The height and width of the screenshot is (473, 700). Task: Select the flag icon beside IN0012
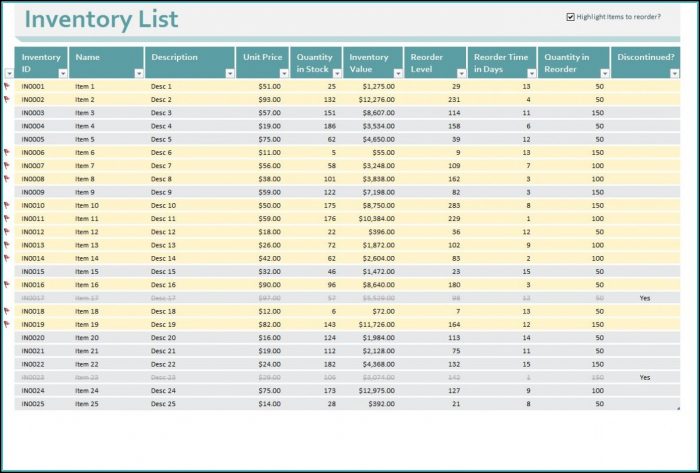click(7, 232)
